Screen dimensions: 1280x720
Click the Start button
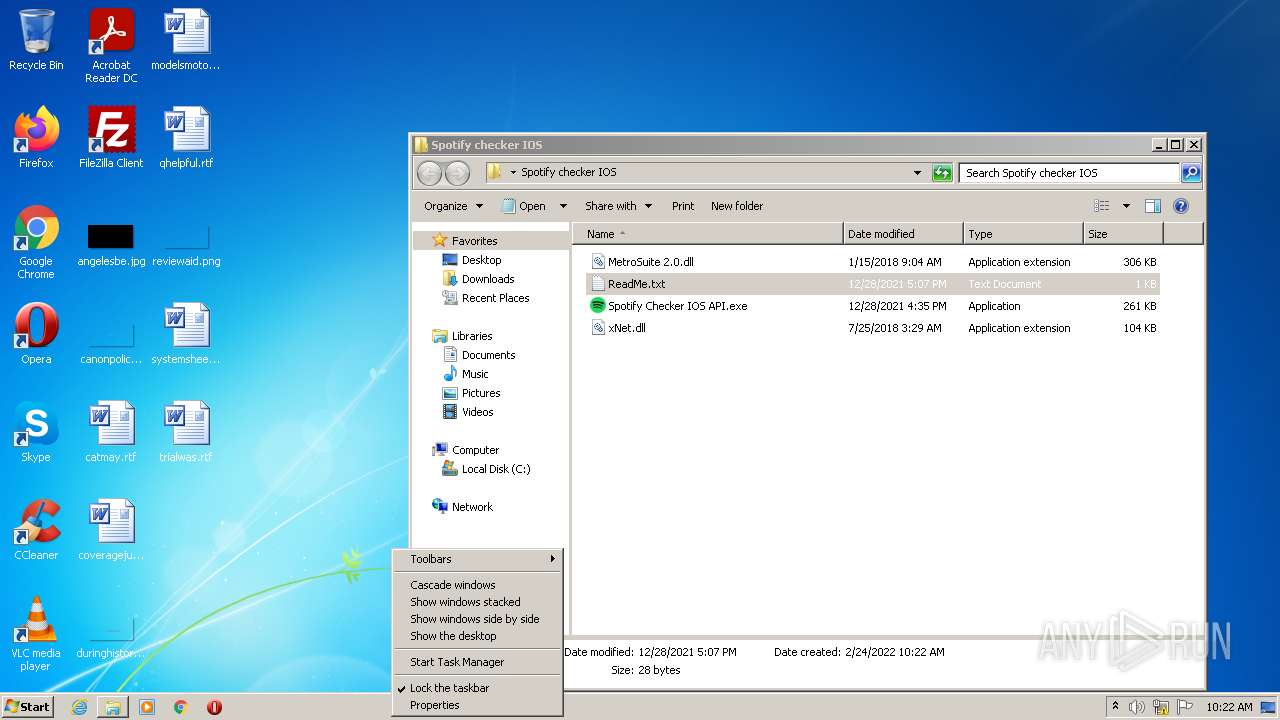pos(27,707)
